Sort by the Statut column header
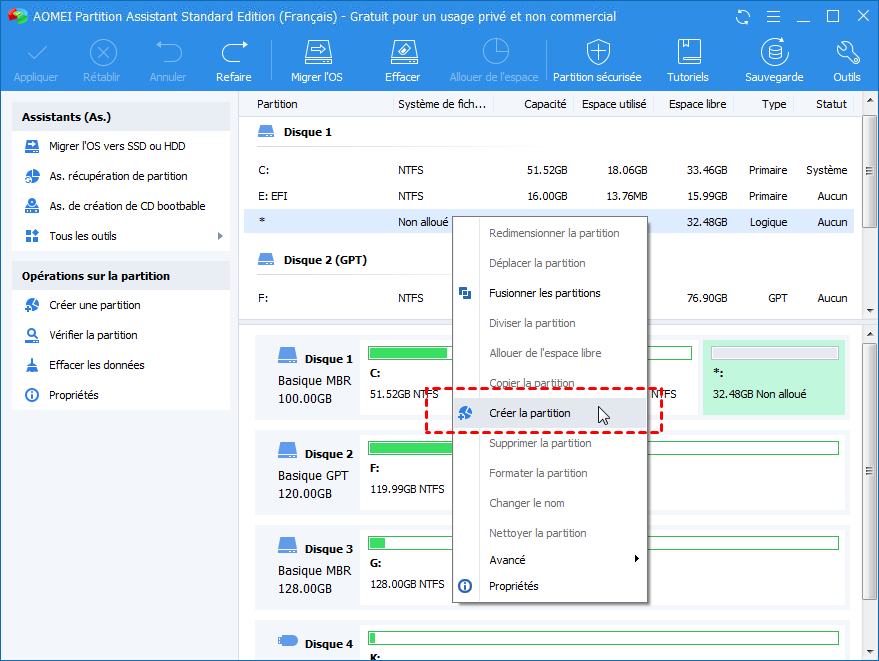 click(831, 104)
